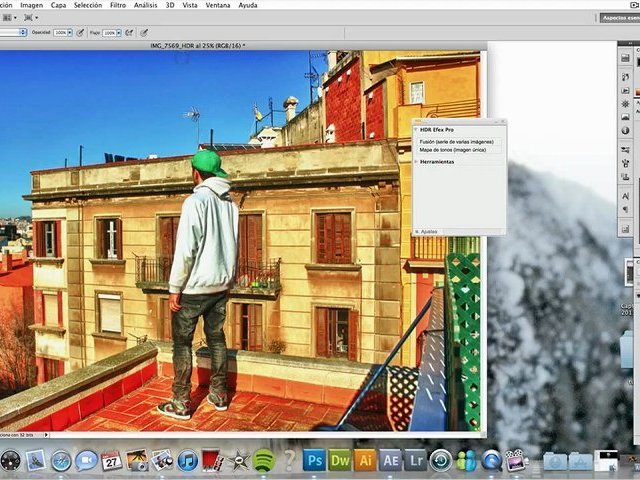
Task: Open the Layer Comps panel icon
Action: click(x=625, y=229)
